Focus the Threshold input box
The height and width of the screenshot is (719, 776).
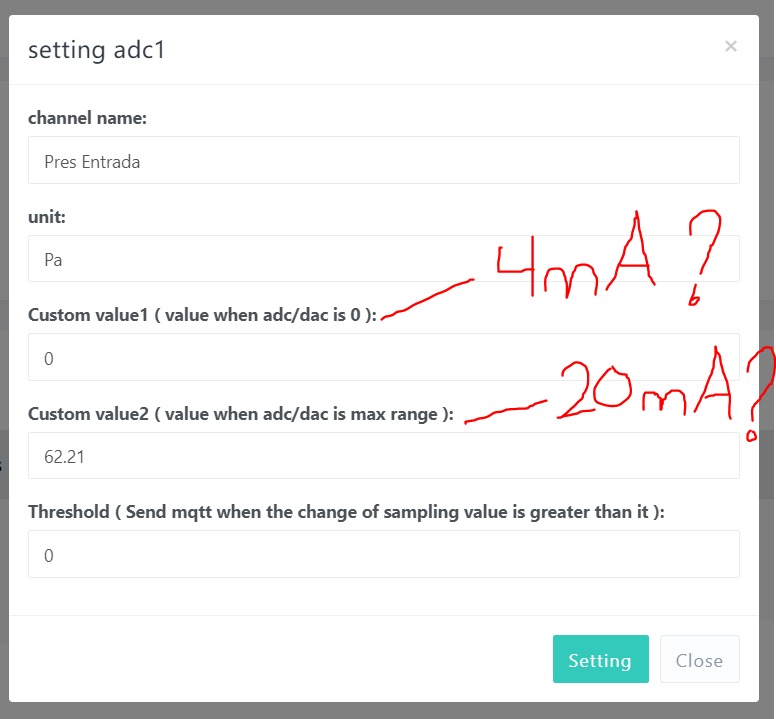[383, 554]
